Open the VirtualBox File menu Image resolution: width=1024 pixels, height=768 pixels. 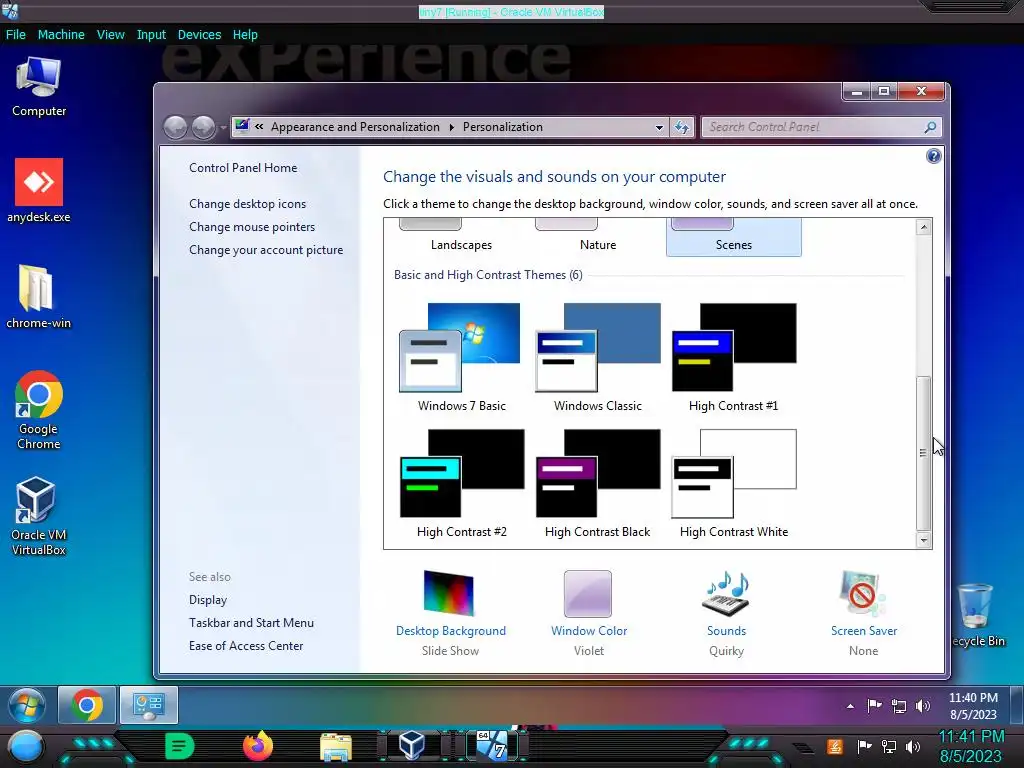pos(16,35)
